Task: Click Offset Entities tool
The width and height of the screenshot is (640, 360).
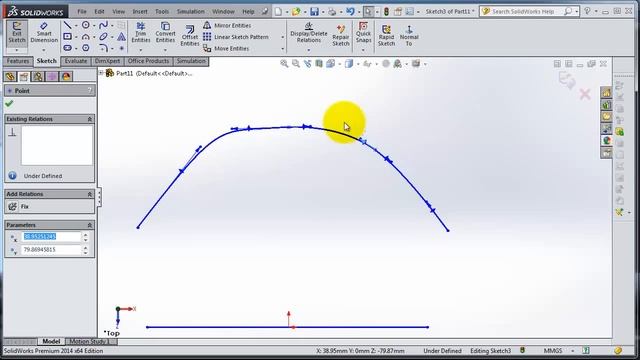Action: 190,35
